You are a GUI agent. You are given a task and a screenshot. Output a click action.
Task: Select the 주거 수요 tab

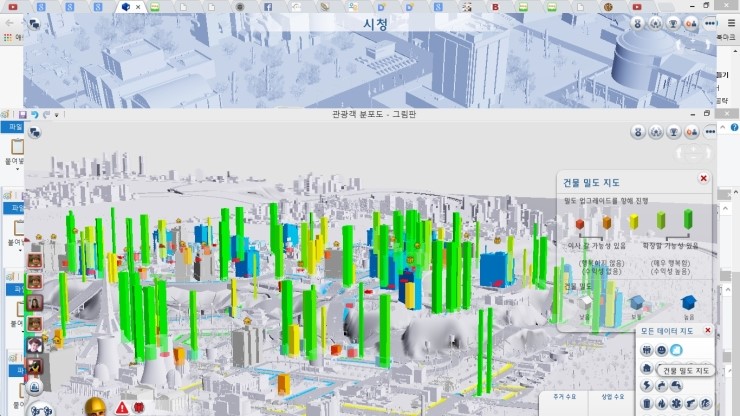(x=564, y=397)
